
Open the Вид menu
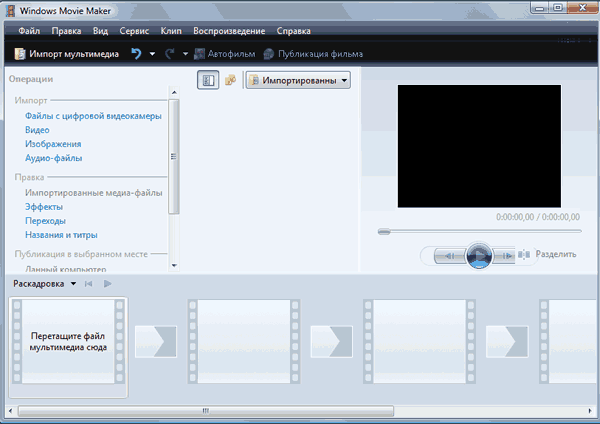[x=100, y=31]
